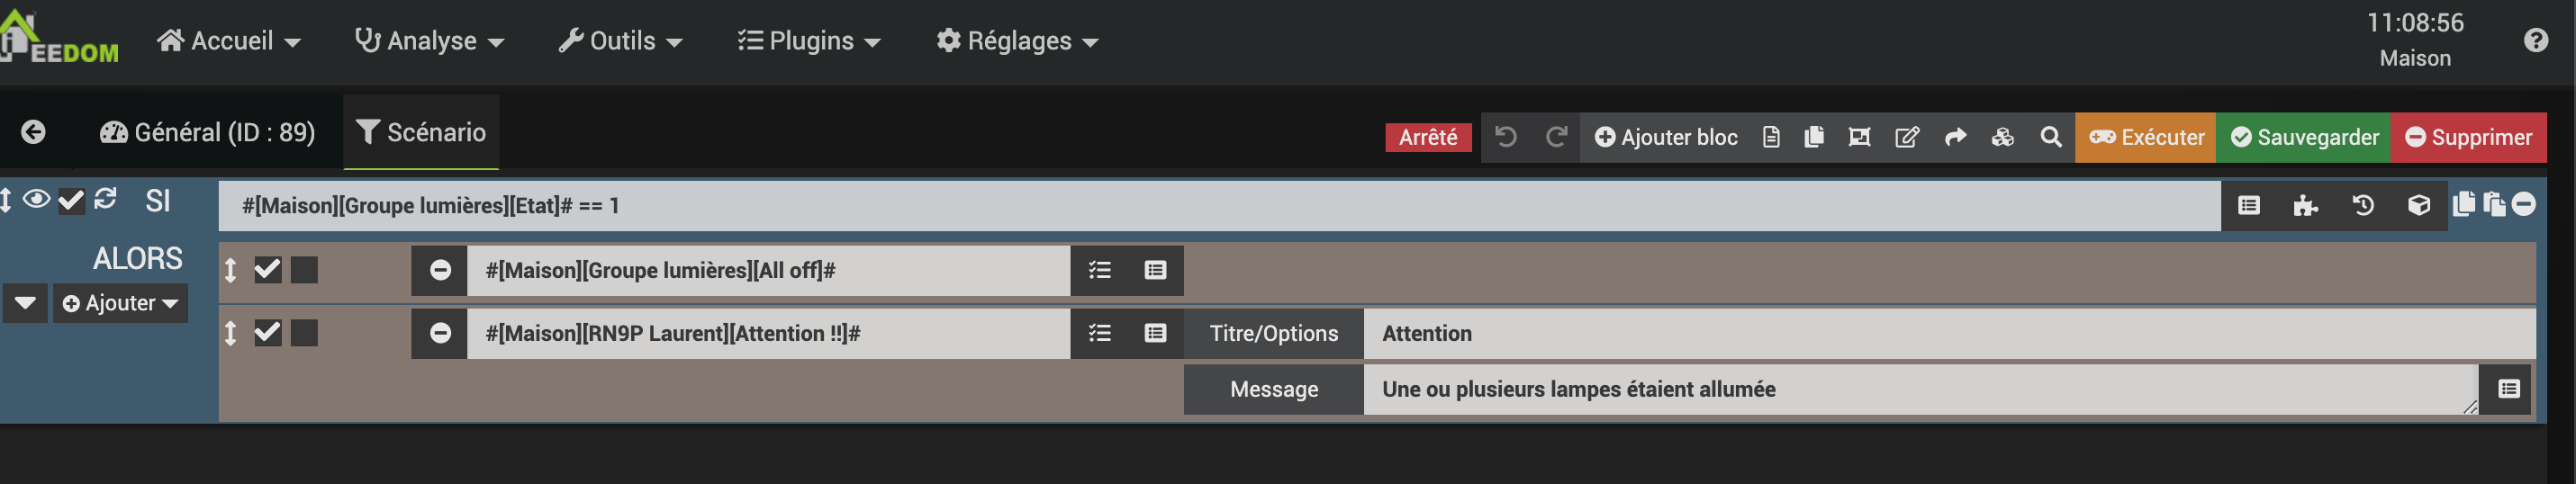
Task: Click the go back arrow icon
Action: (x=33, y=132)
